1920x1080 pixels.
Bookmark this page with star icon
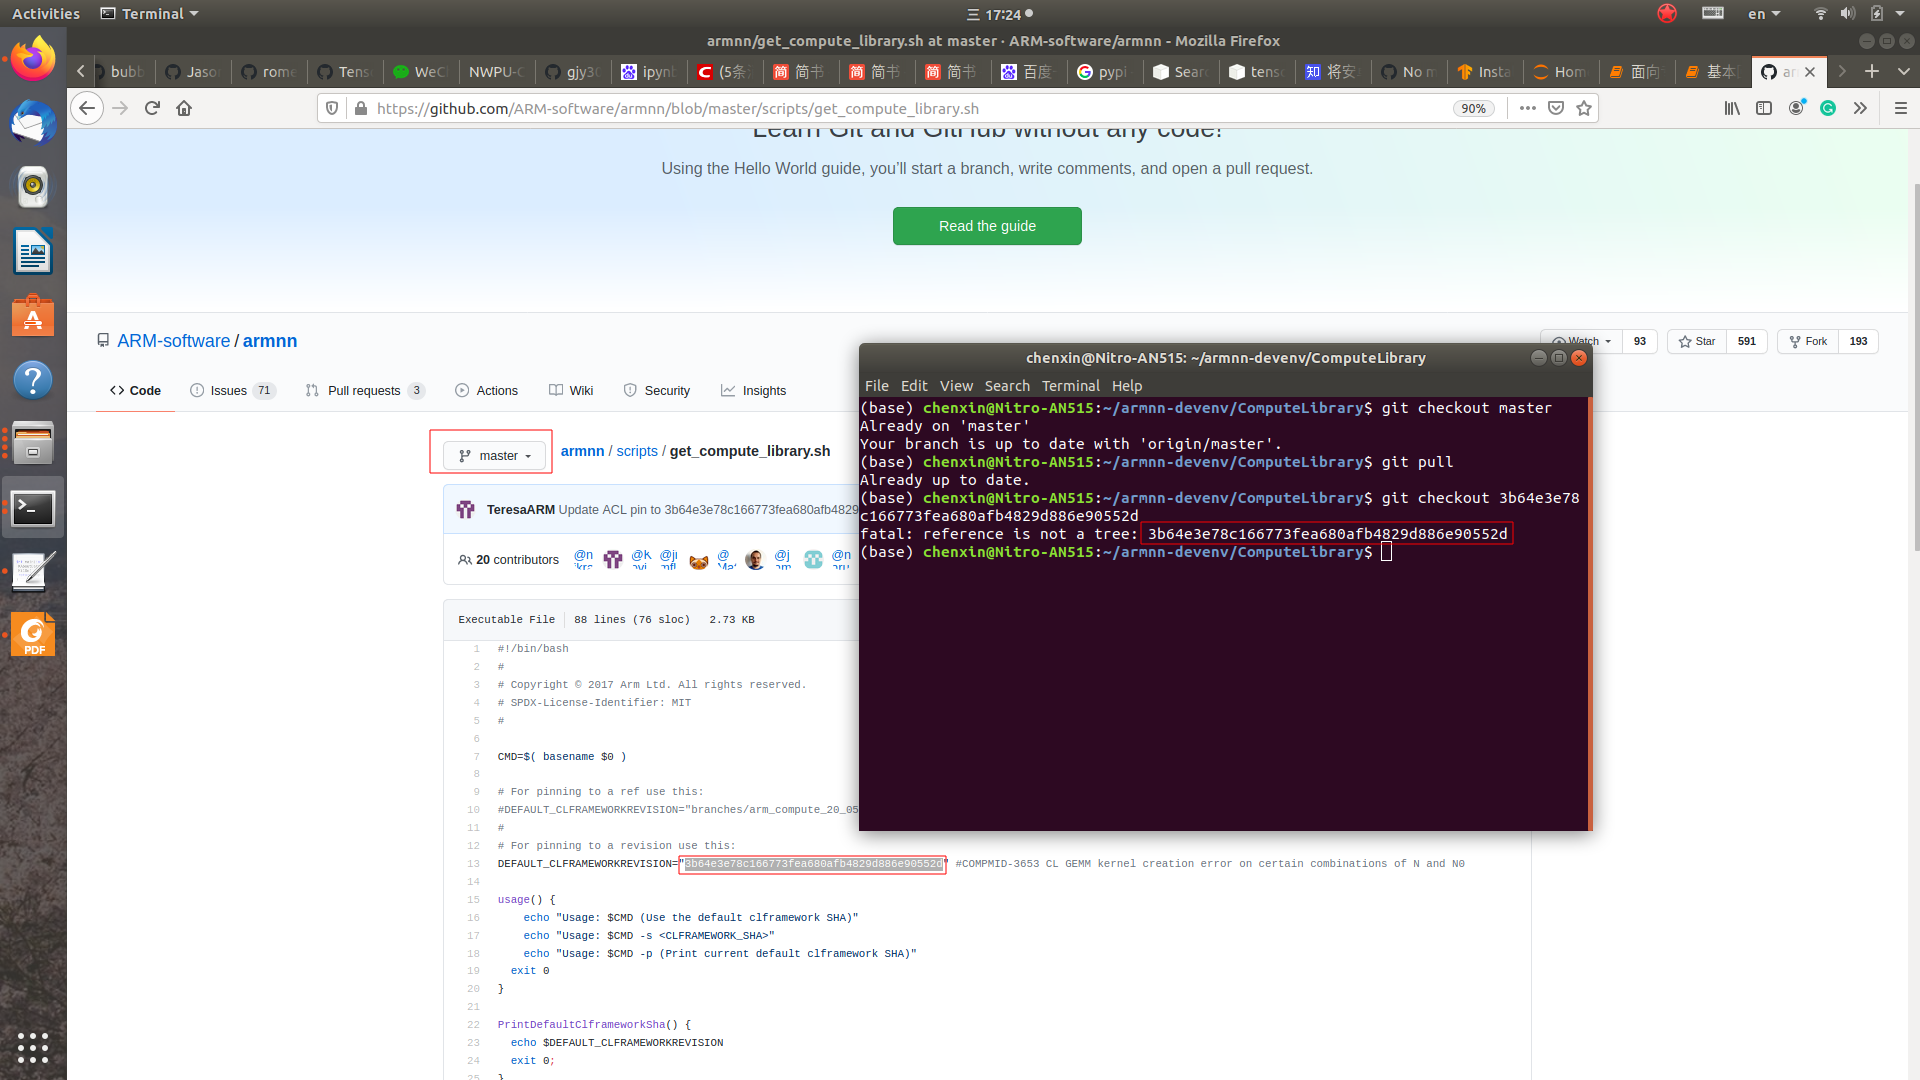(1584, 108)
